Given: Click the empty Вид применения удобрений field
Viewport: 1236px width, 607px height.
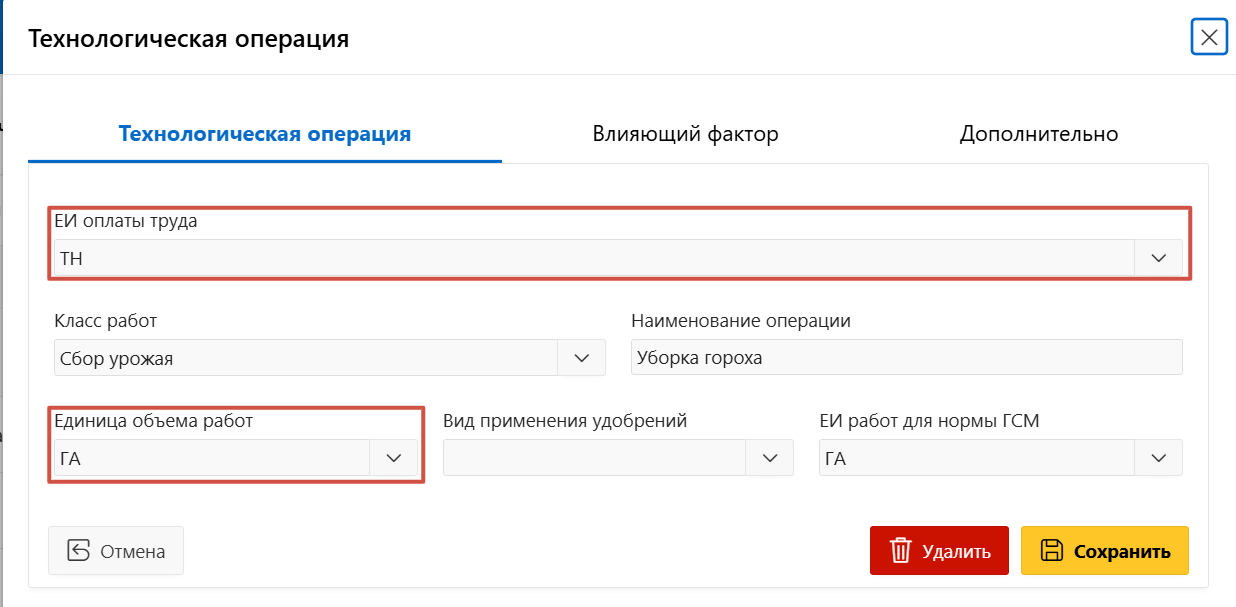Looking at the screenshot, I should pos(595,458).
